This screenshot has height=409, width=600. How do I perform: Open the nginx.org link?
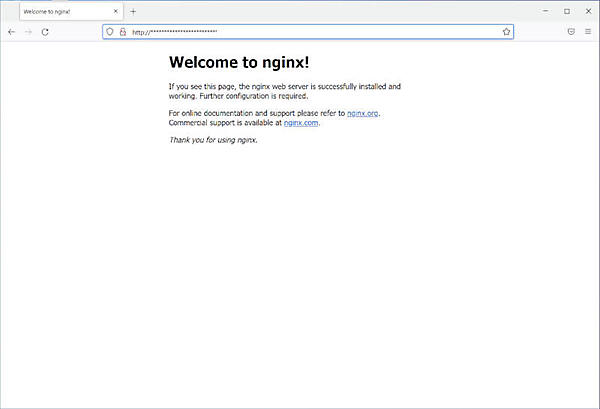[362, 113]
